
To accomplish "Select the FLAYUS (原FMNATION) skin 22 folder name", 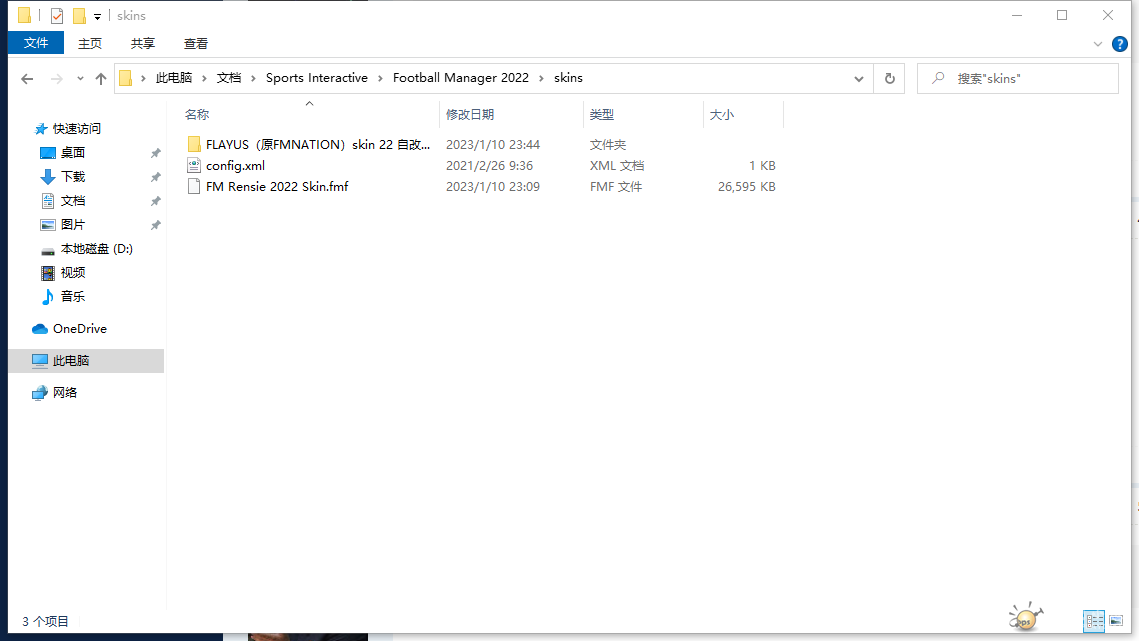I will pos(318,145).
